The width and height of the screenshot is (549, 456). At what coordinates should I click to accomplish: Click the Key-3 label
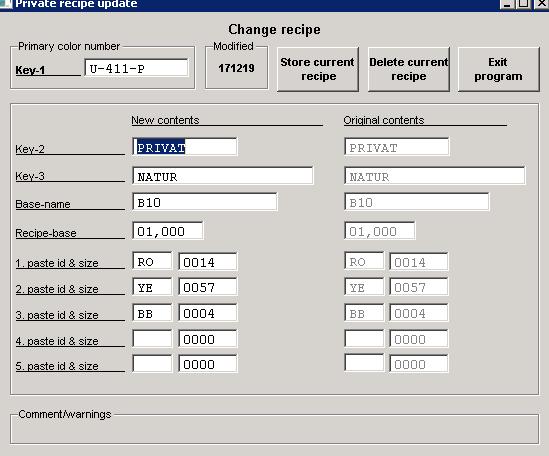coord(30,176)
